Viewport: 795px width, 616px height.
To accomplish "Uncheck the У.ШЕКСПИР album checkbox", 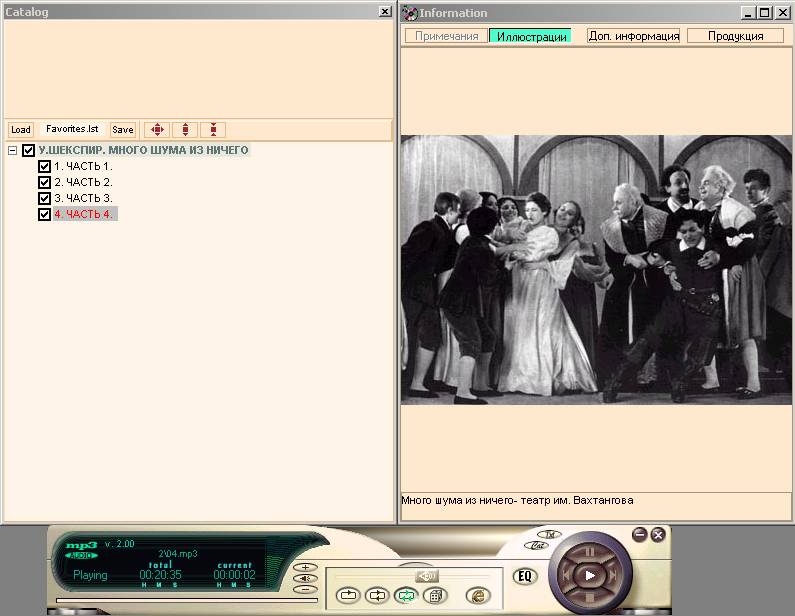I will point(28,150).
